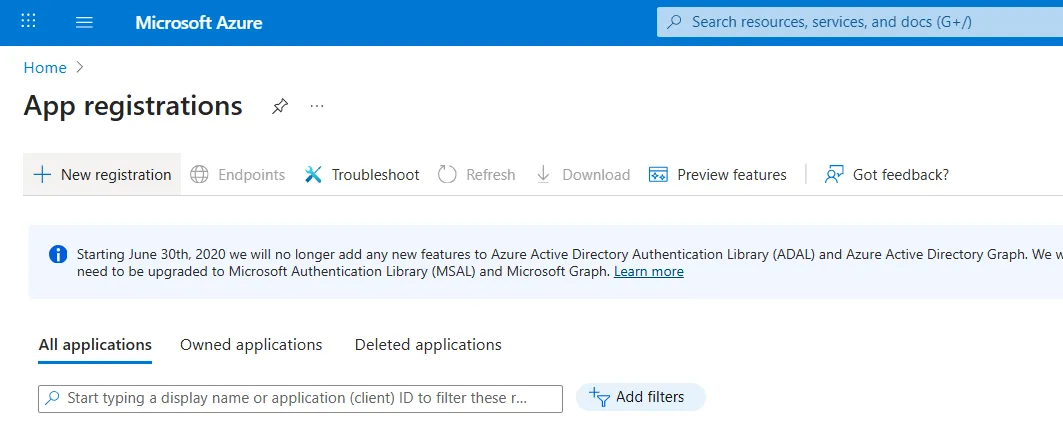Screen dimensions: 1063x441
Task: Click the Troubleshoot tools icon
Action: click(x=313, y=175)
